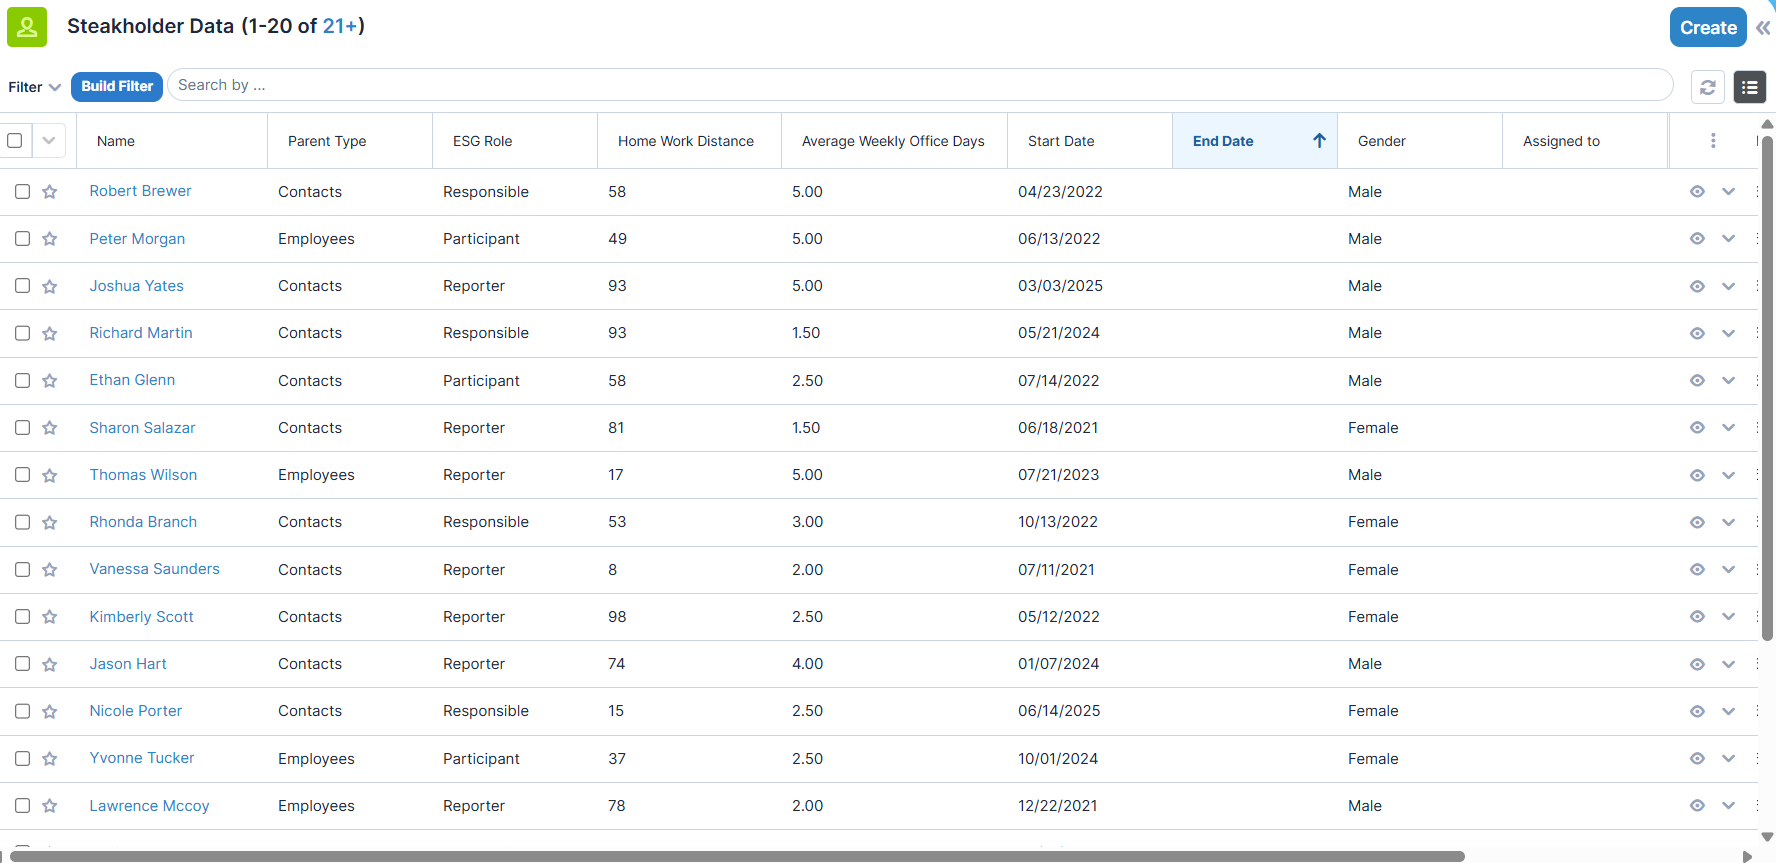Click in the Search by field
The width and height of the screenshot is (1776, 863).
point(920,85)
